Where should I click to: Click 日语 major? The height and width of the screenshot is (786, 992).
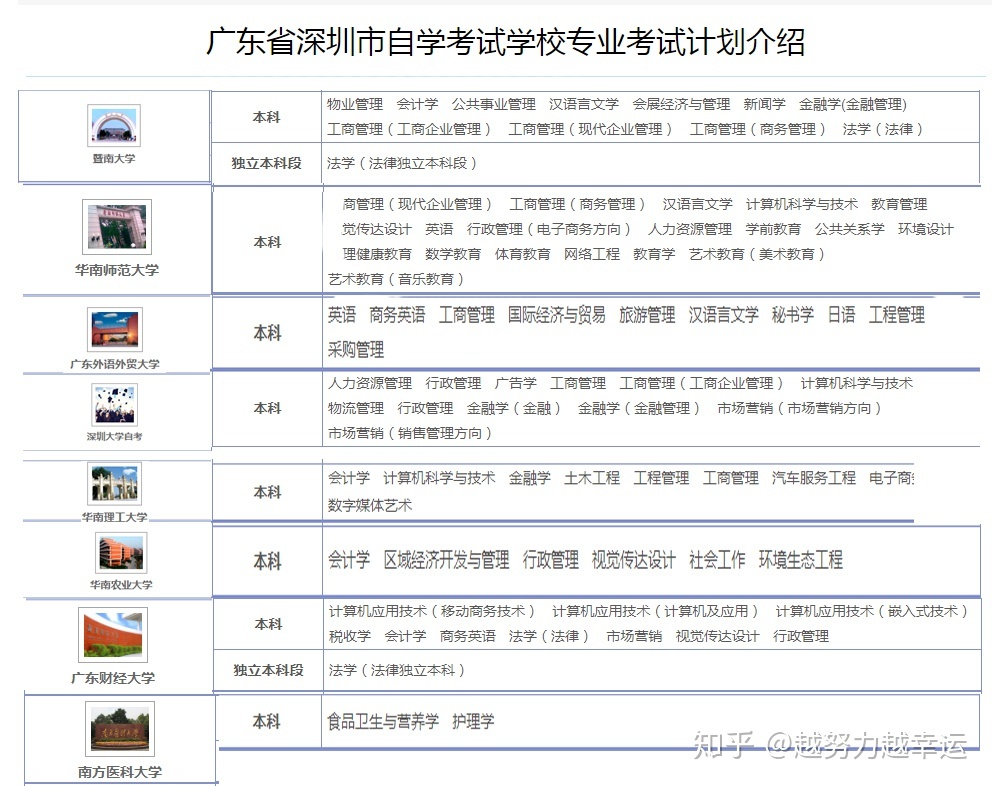[x=841, y=315]
